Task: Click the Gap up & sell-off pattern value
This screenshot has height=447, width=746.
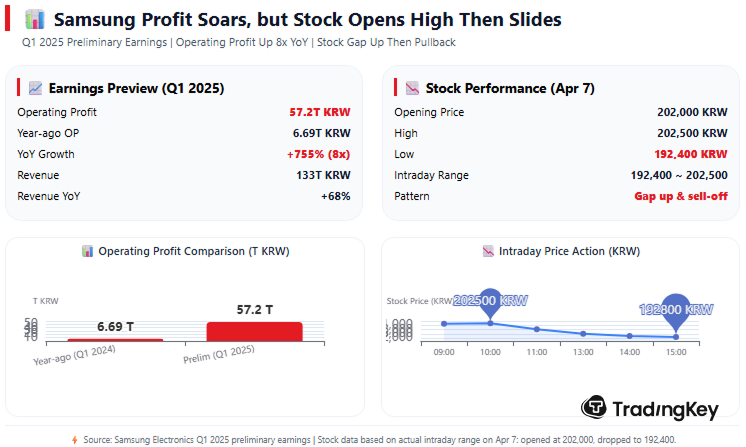Action: (680, 196)
